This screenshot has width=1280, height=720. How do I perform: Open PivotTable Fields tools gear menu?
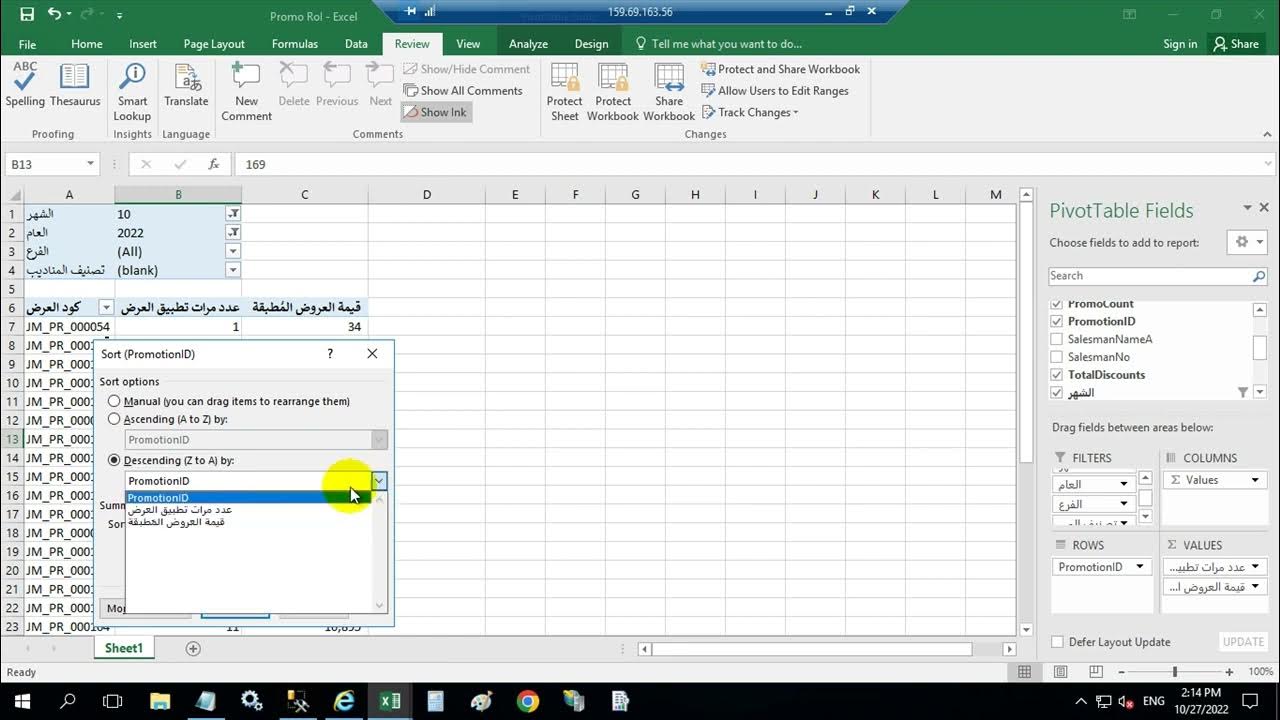click(x=1247, y=242)
